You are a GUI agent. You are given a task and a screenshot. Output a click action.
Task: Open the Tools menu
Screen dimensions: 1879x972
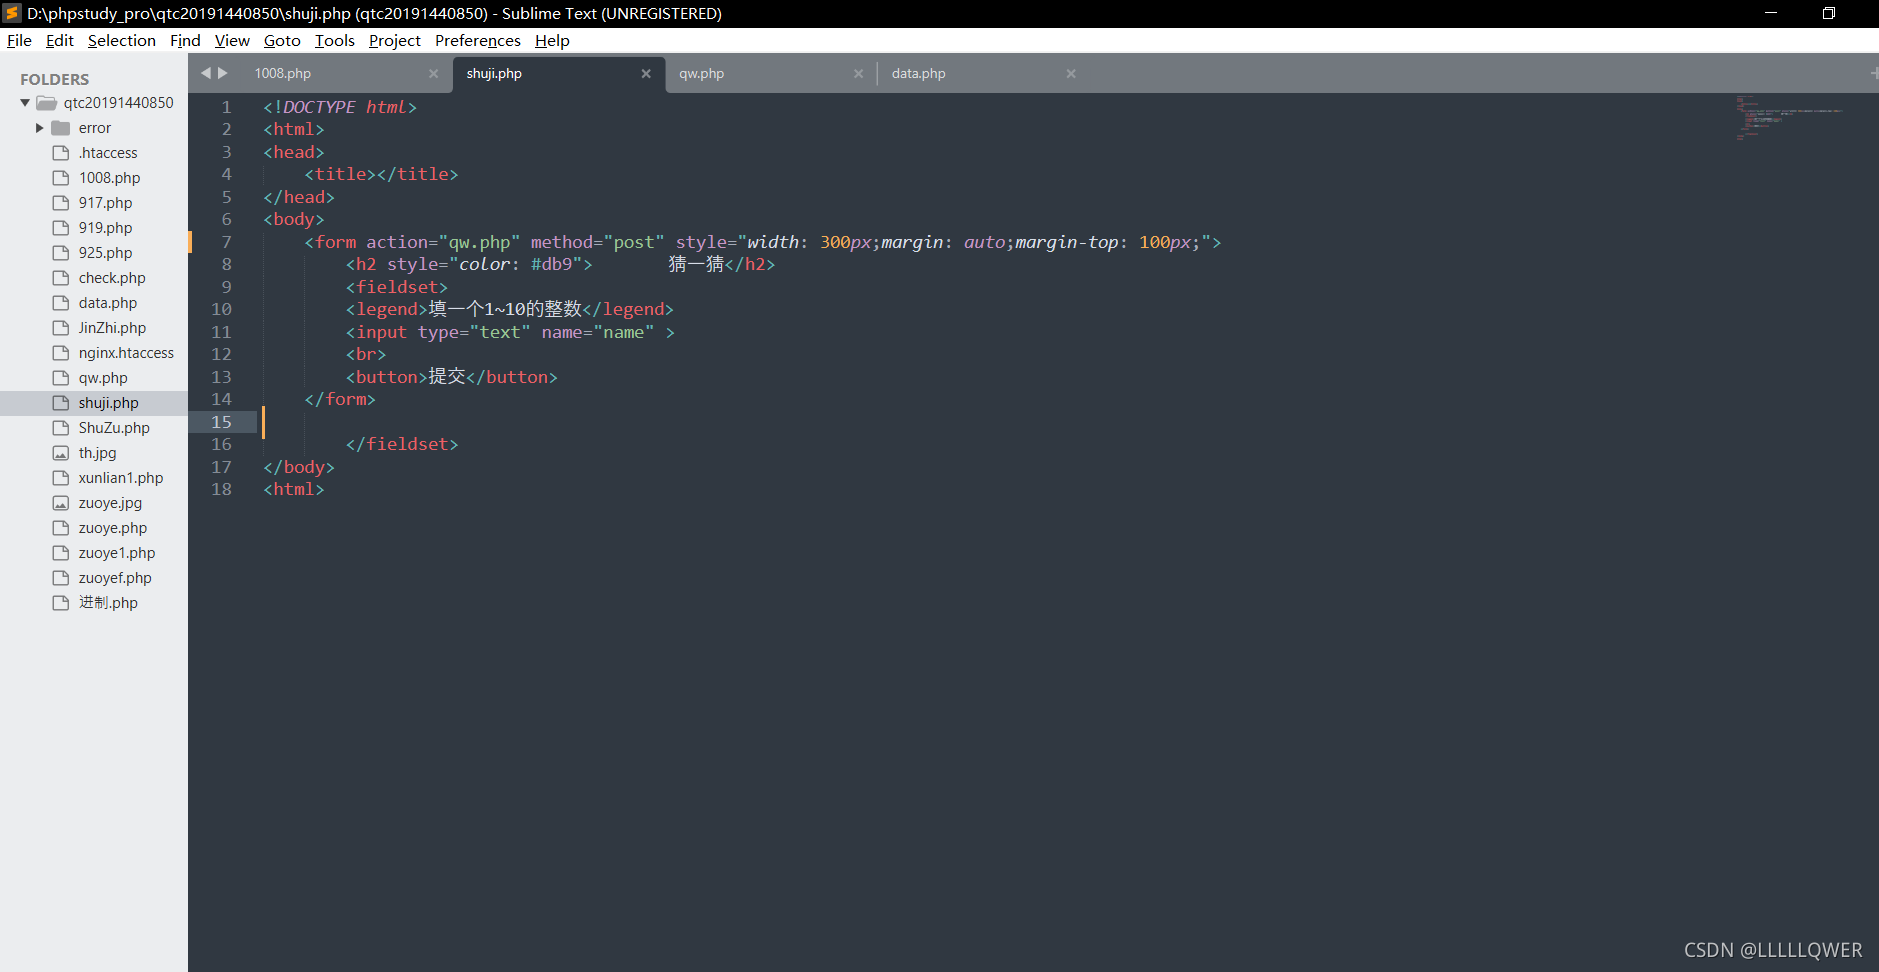point(335,40)
